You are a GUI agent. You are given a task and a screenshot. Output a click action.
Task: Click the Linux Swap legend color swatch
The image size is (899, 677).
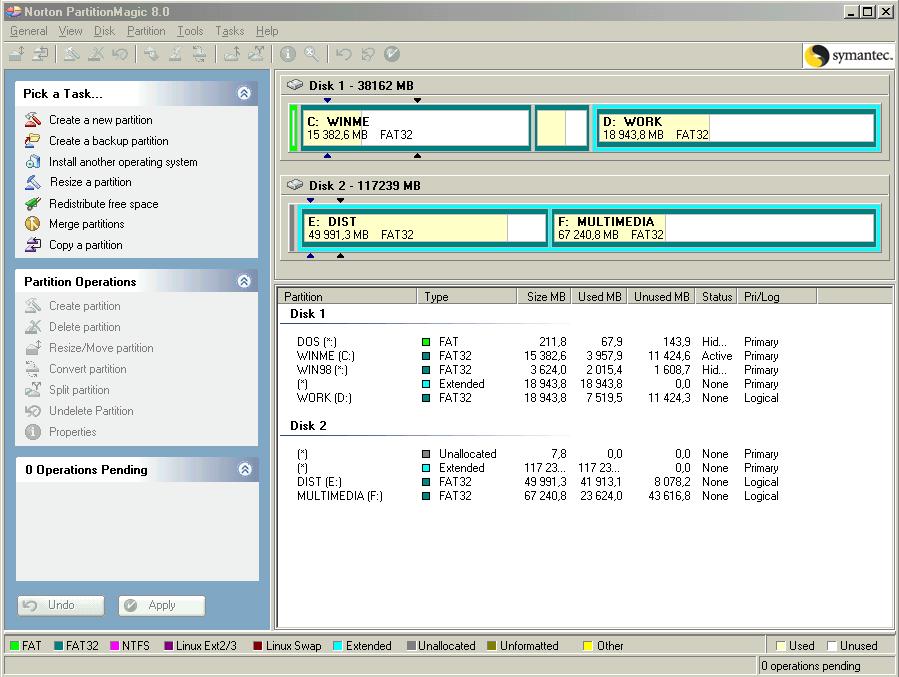(x=258, y=645)
